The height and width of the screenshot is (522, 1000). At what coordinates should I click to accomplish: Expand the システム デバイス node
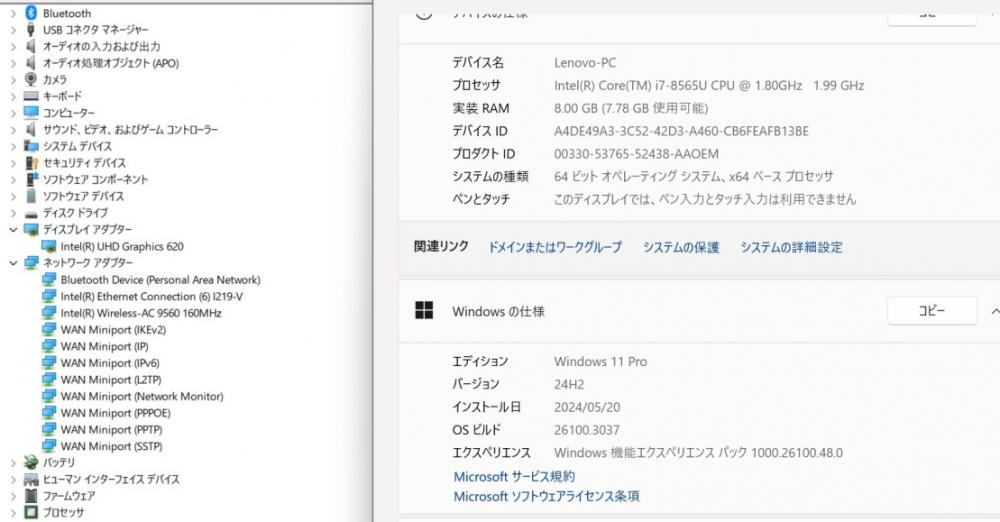(13, 146)
